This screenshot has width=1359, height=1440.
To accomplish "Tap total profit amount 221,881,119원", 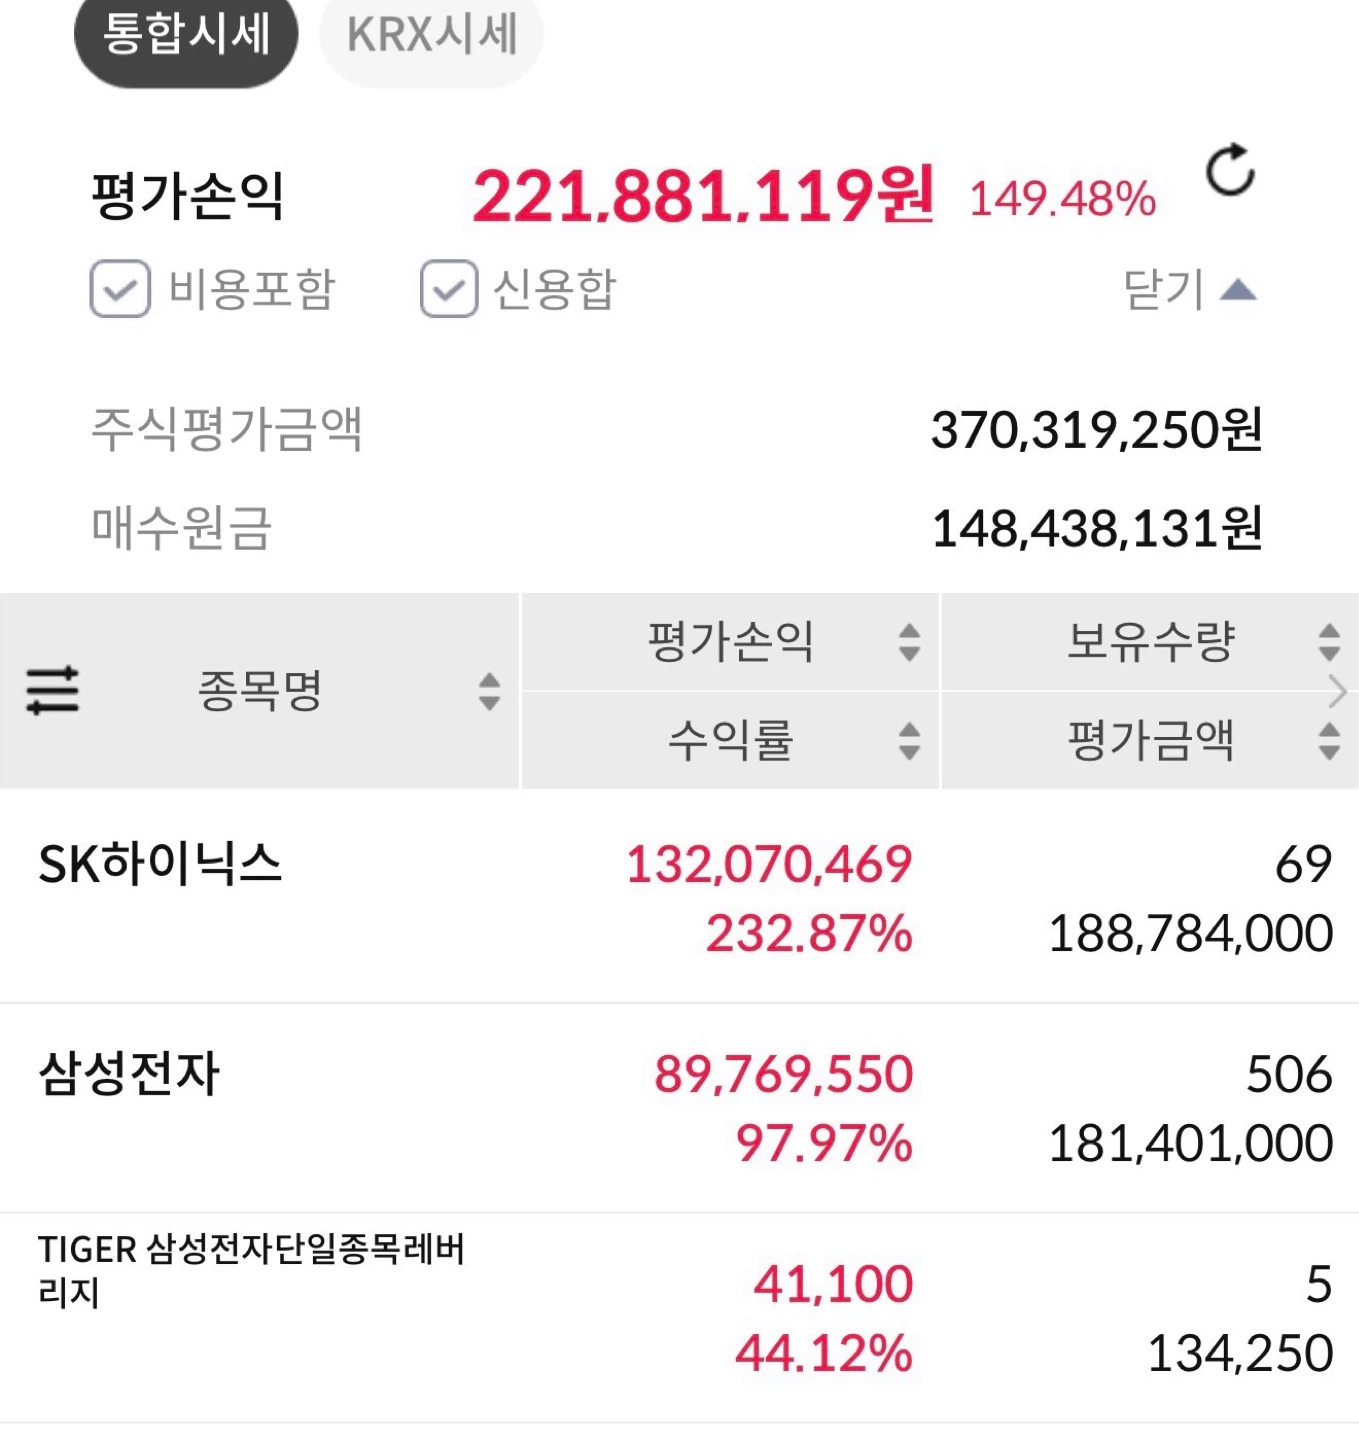I will (704, 195).
